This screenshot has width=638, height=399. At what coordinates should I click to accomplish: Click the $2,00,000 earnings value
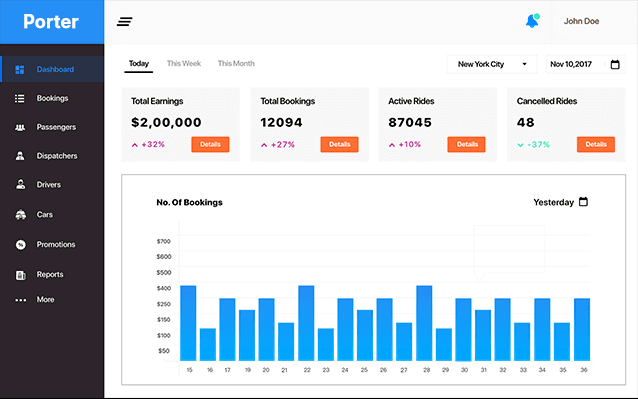[166, 122]
